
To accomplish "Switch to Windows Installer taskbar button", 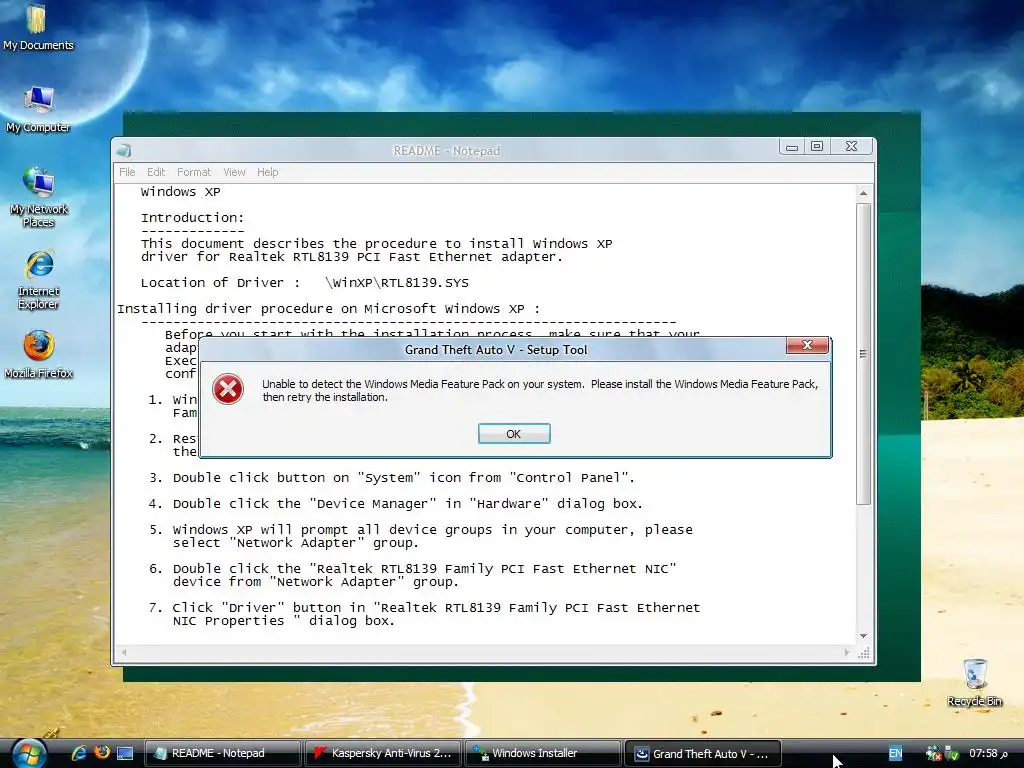I will click(543, 753).
